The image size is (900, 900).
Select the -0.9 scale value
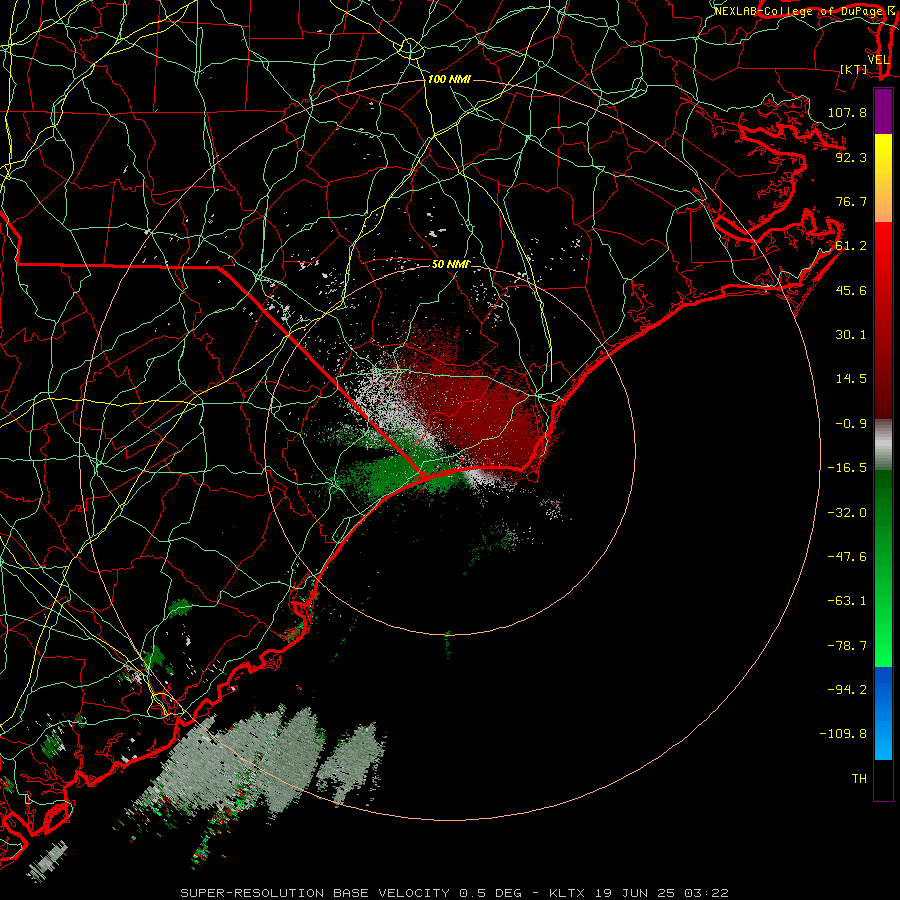(851, 424)
